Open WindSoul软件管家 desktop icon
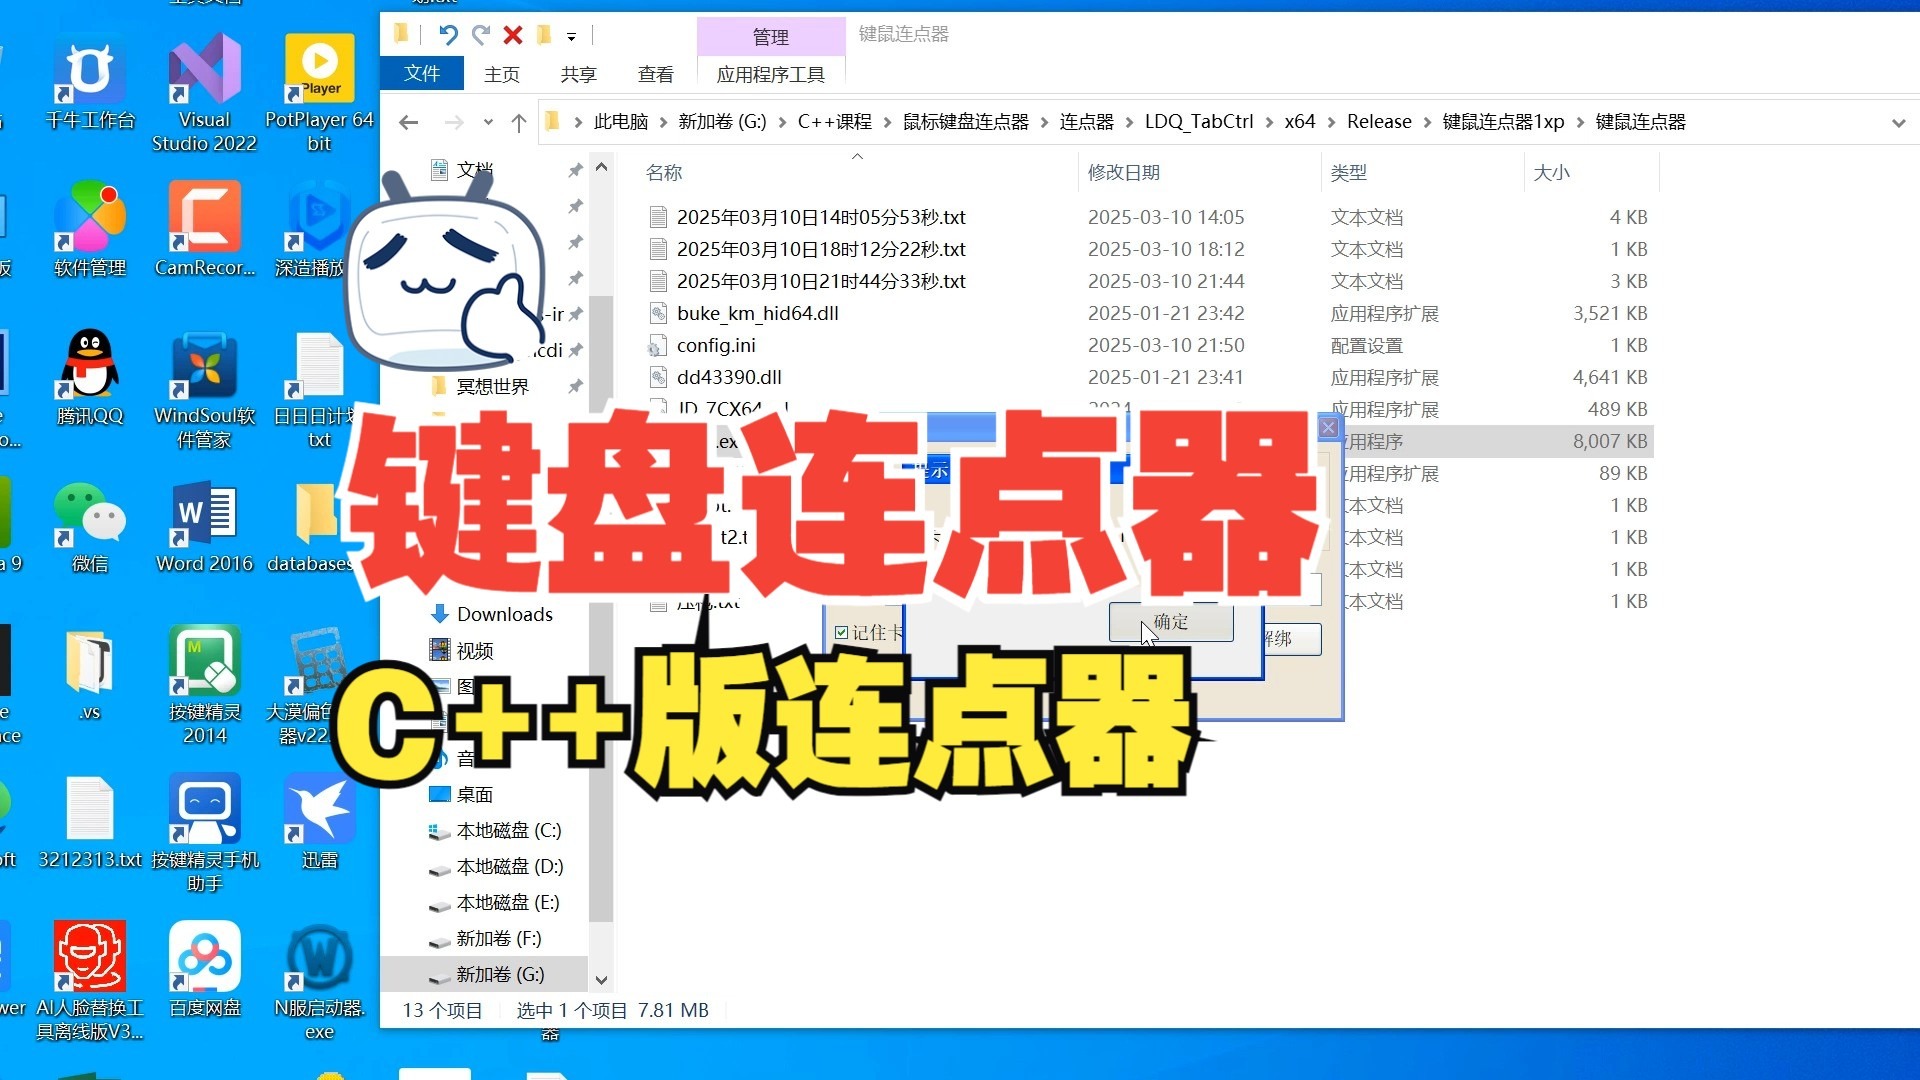 click(204, 389)
